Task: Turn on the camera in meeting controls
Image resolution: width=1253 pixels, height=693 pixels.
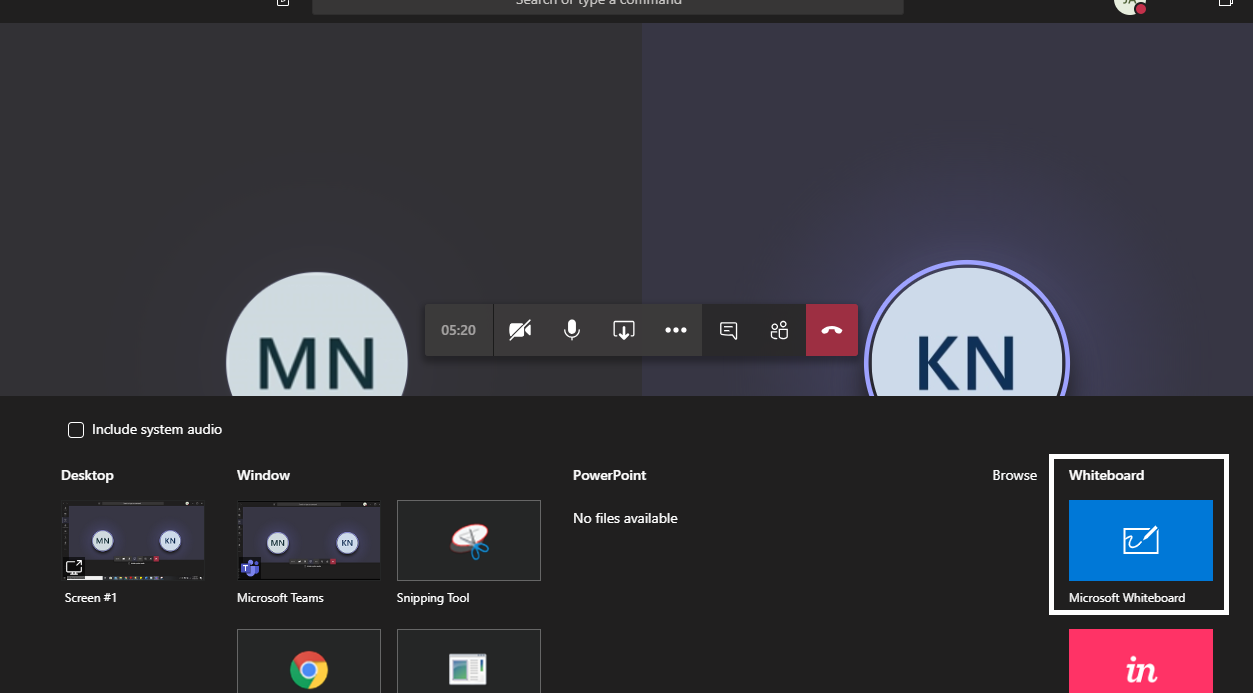Action: click(520, 330)
